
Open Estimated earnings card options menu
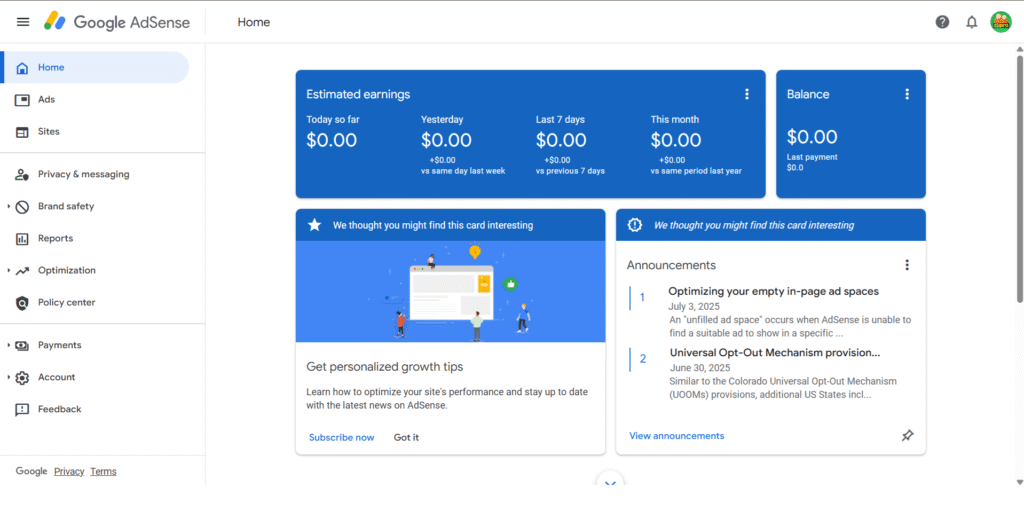746,94
